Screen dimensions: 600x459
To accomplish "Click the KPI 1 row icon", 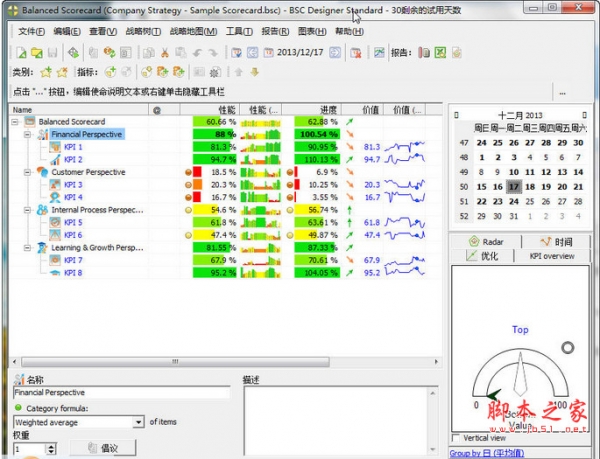I will click(55, 147).
